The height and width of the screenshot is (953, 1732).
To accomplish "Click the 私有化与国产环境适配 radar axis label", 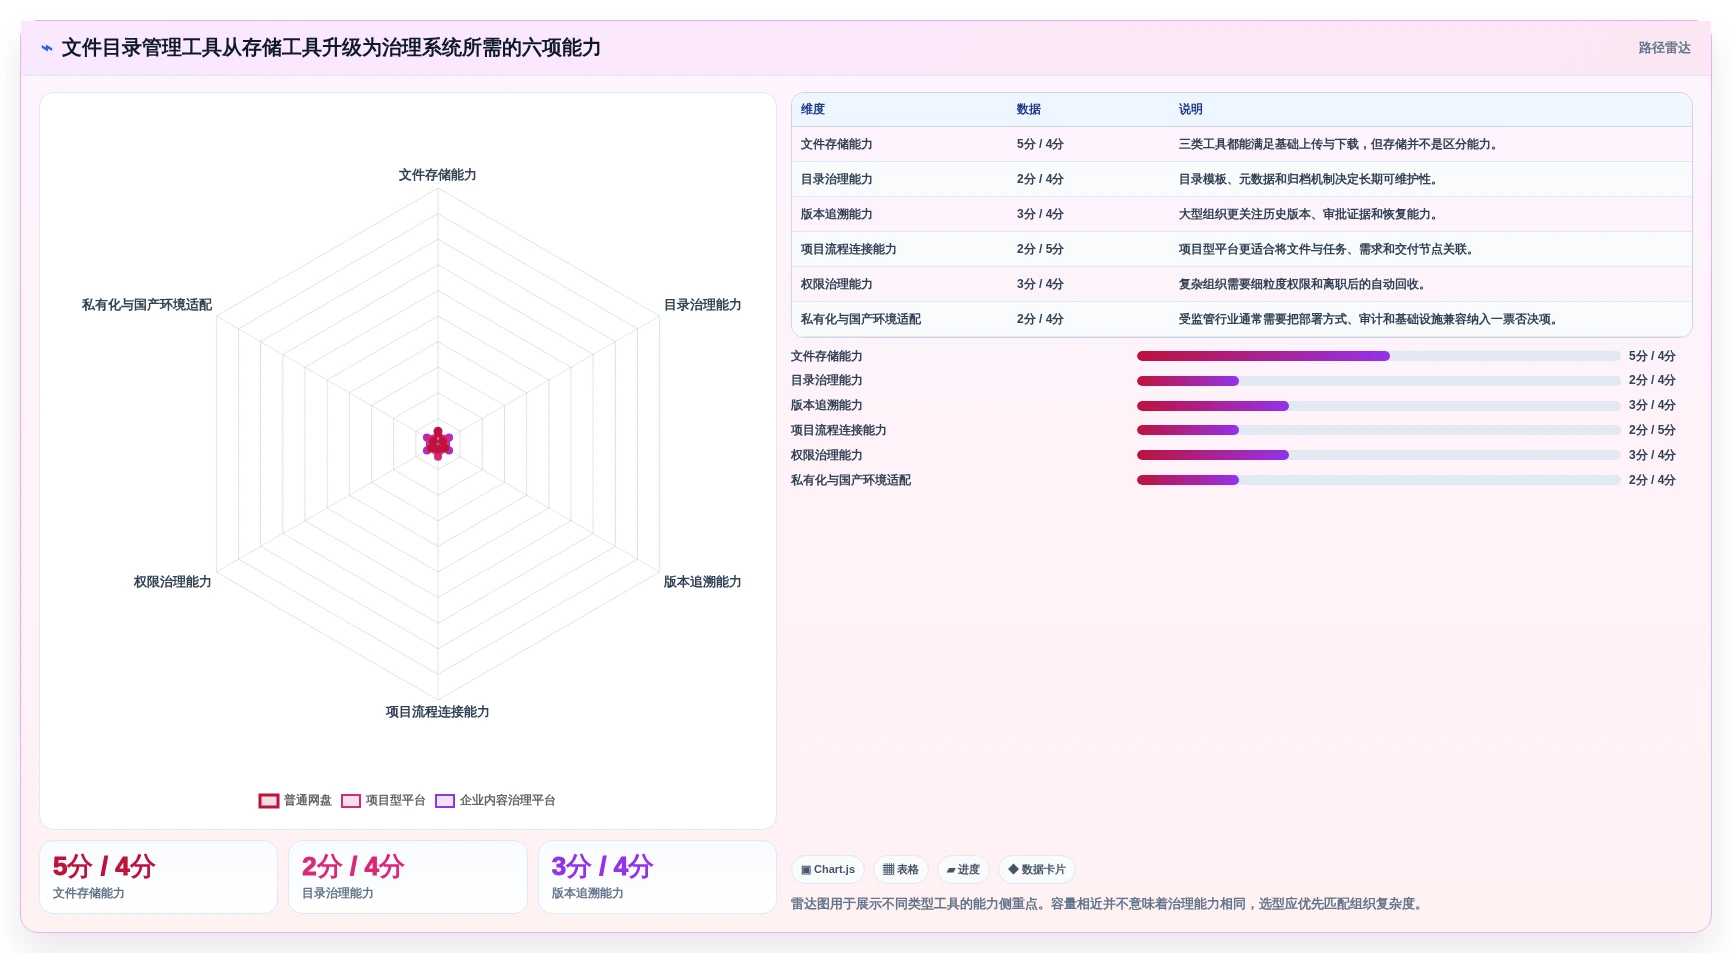I will [147, 305].
